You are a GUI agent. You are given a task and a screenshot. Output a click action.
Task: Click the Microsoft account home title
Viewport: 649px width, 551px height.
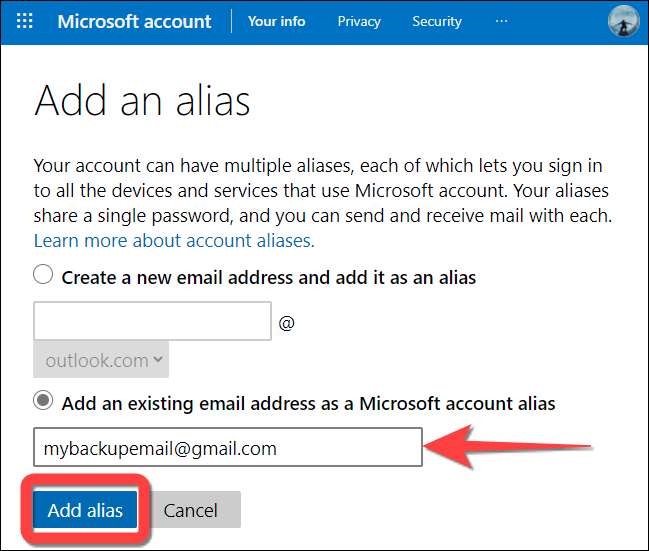134,21
